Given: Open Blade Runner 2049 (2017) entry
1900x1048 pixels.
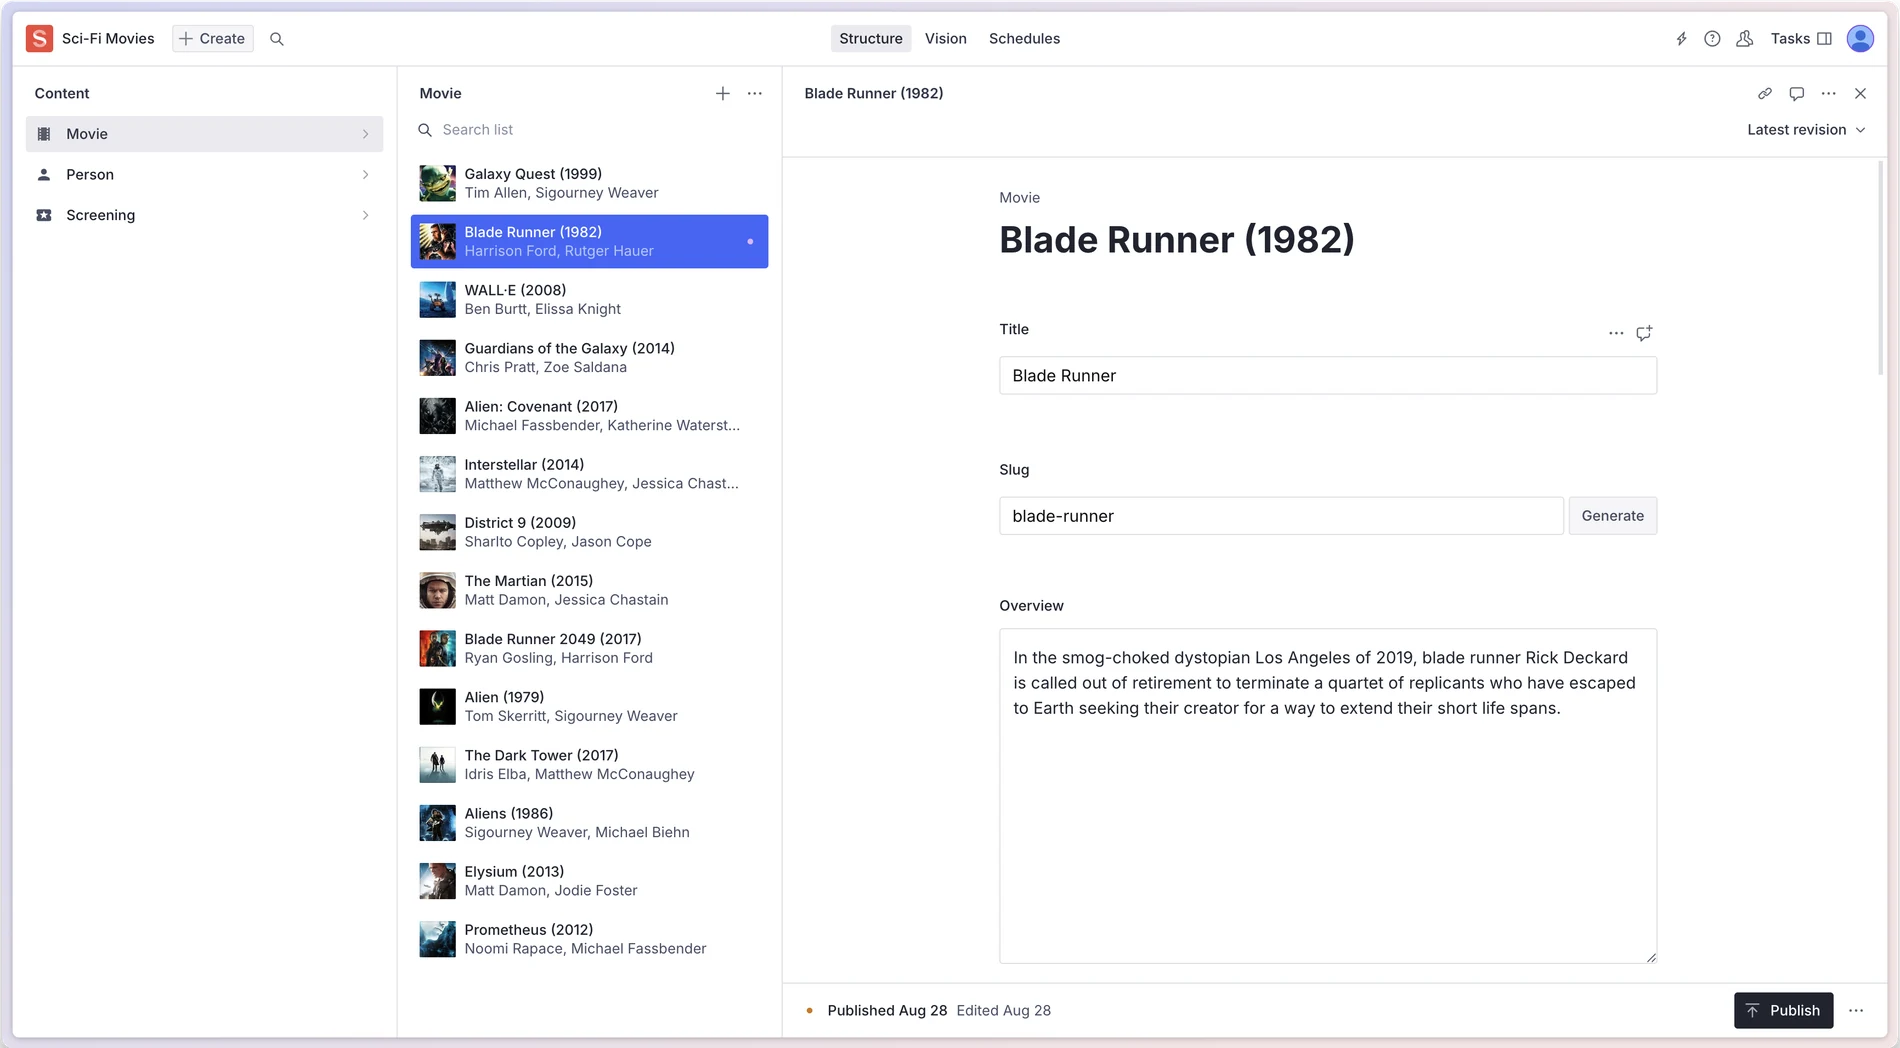Looking at the screenshot, I should point(589,649).
